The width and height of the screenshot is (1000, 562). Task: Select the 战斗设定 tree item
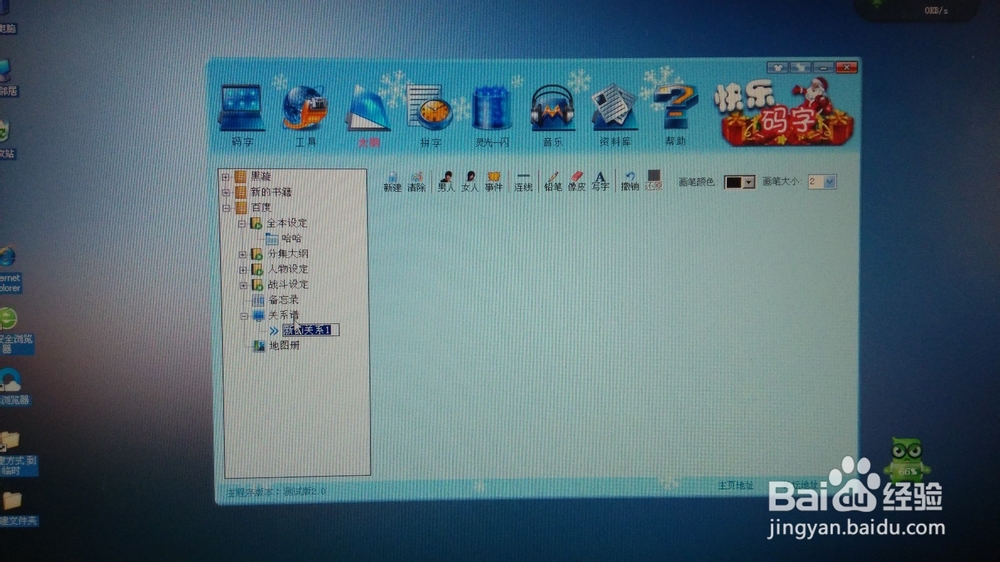coord(288,284)
